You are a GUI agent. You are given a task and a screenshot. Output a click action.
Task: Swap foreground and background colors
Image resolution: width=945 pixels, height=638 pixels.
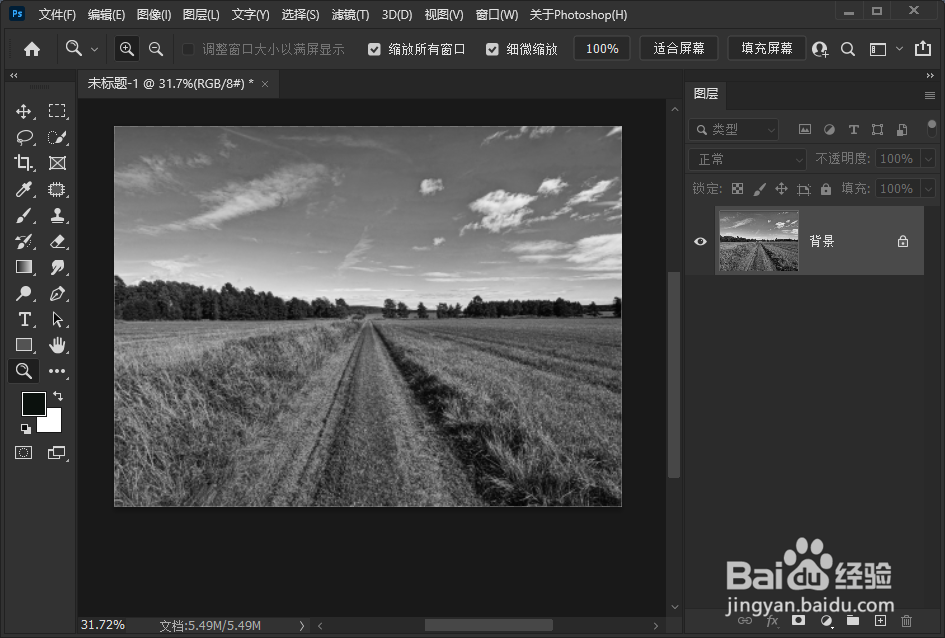pos(58,396)
